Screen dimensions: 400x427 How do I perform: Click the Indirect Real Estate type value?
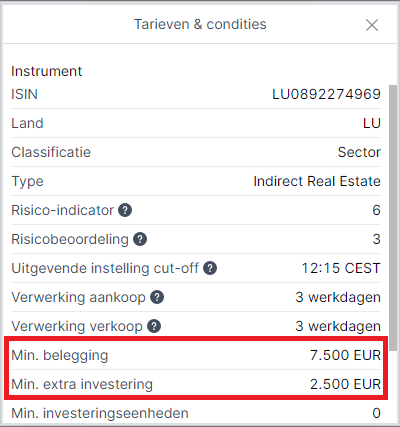(317, 181)
